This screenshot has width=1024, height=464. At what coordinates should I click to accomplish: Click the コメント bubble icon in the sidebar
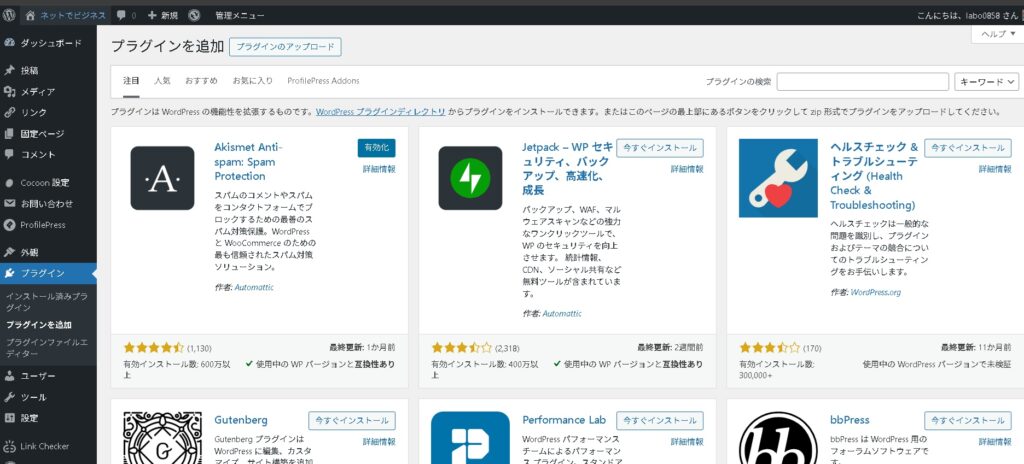pyautogui.click(x=9, y=155)
